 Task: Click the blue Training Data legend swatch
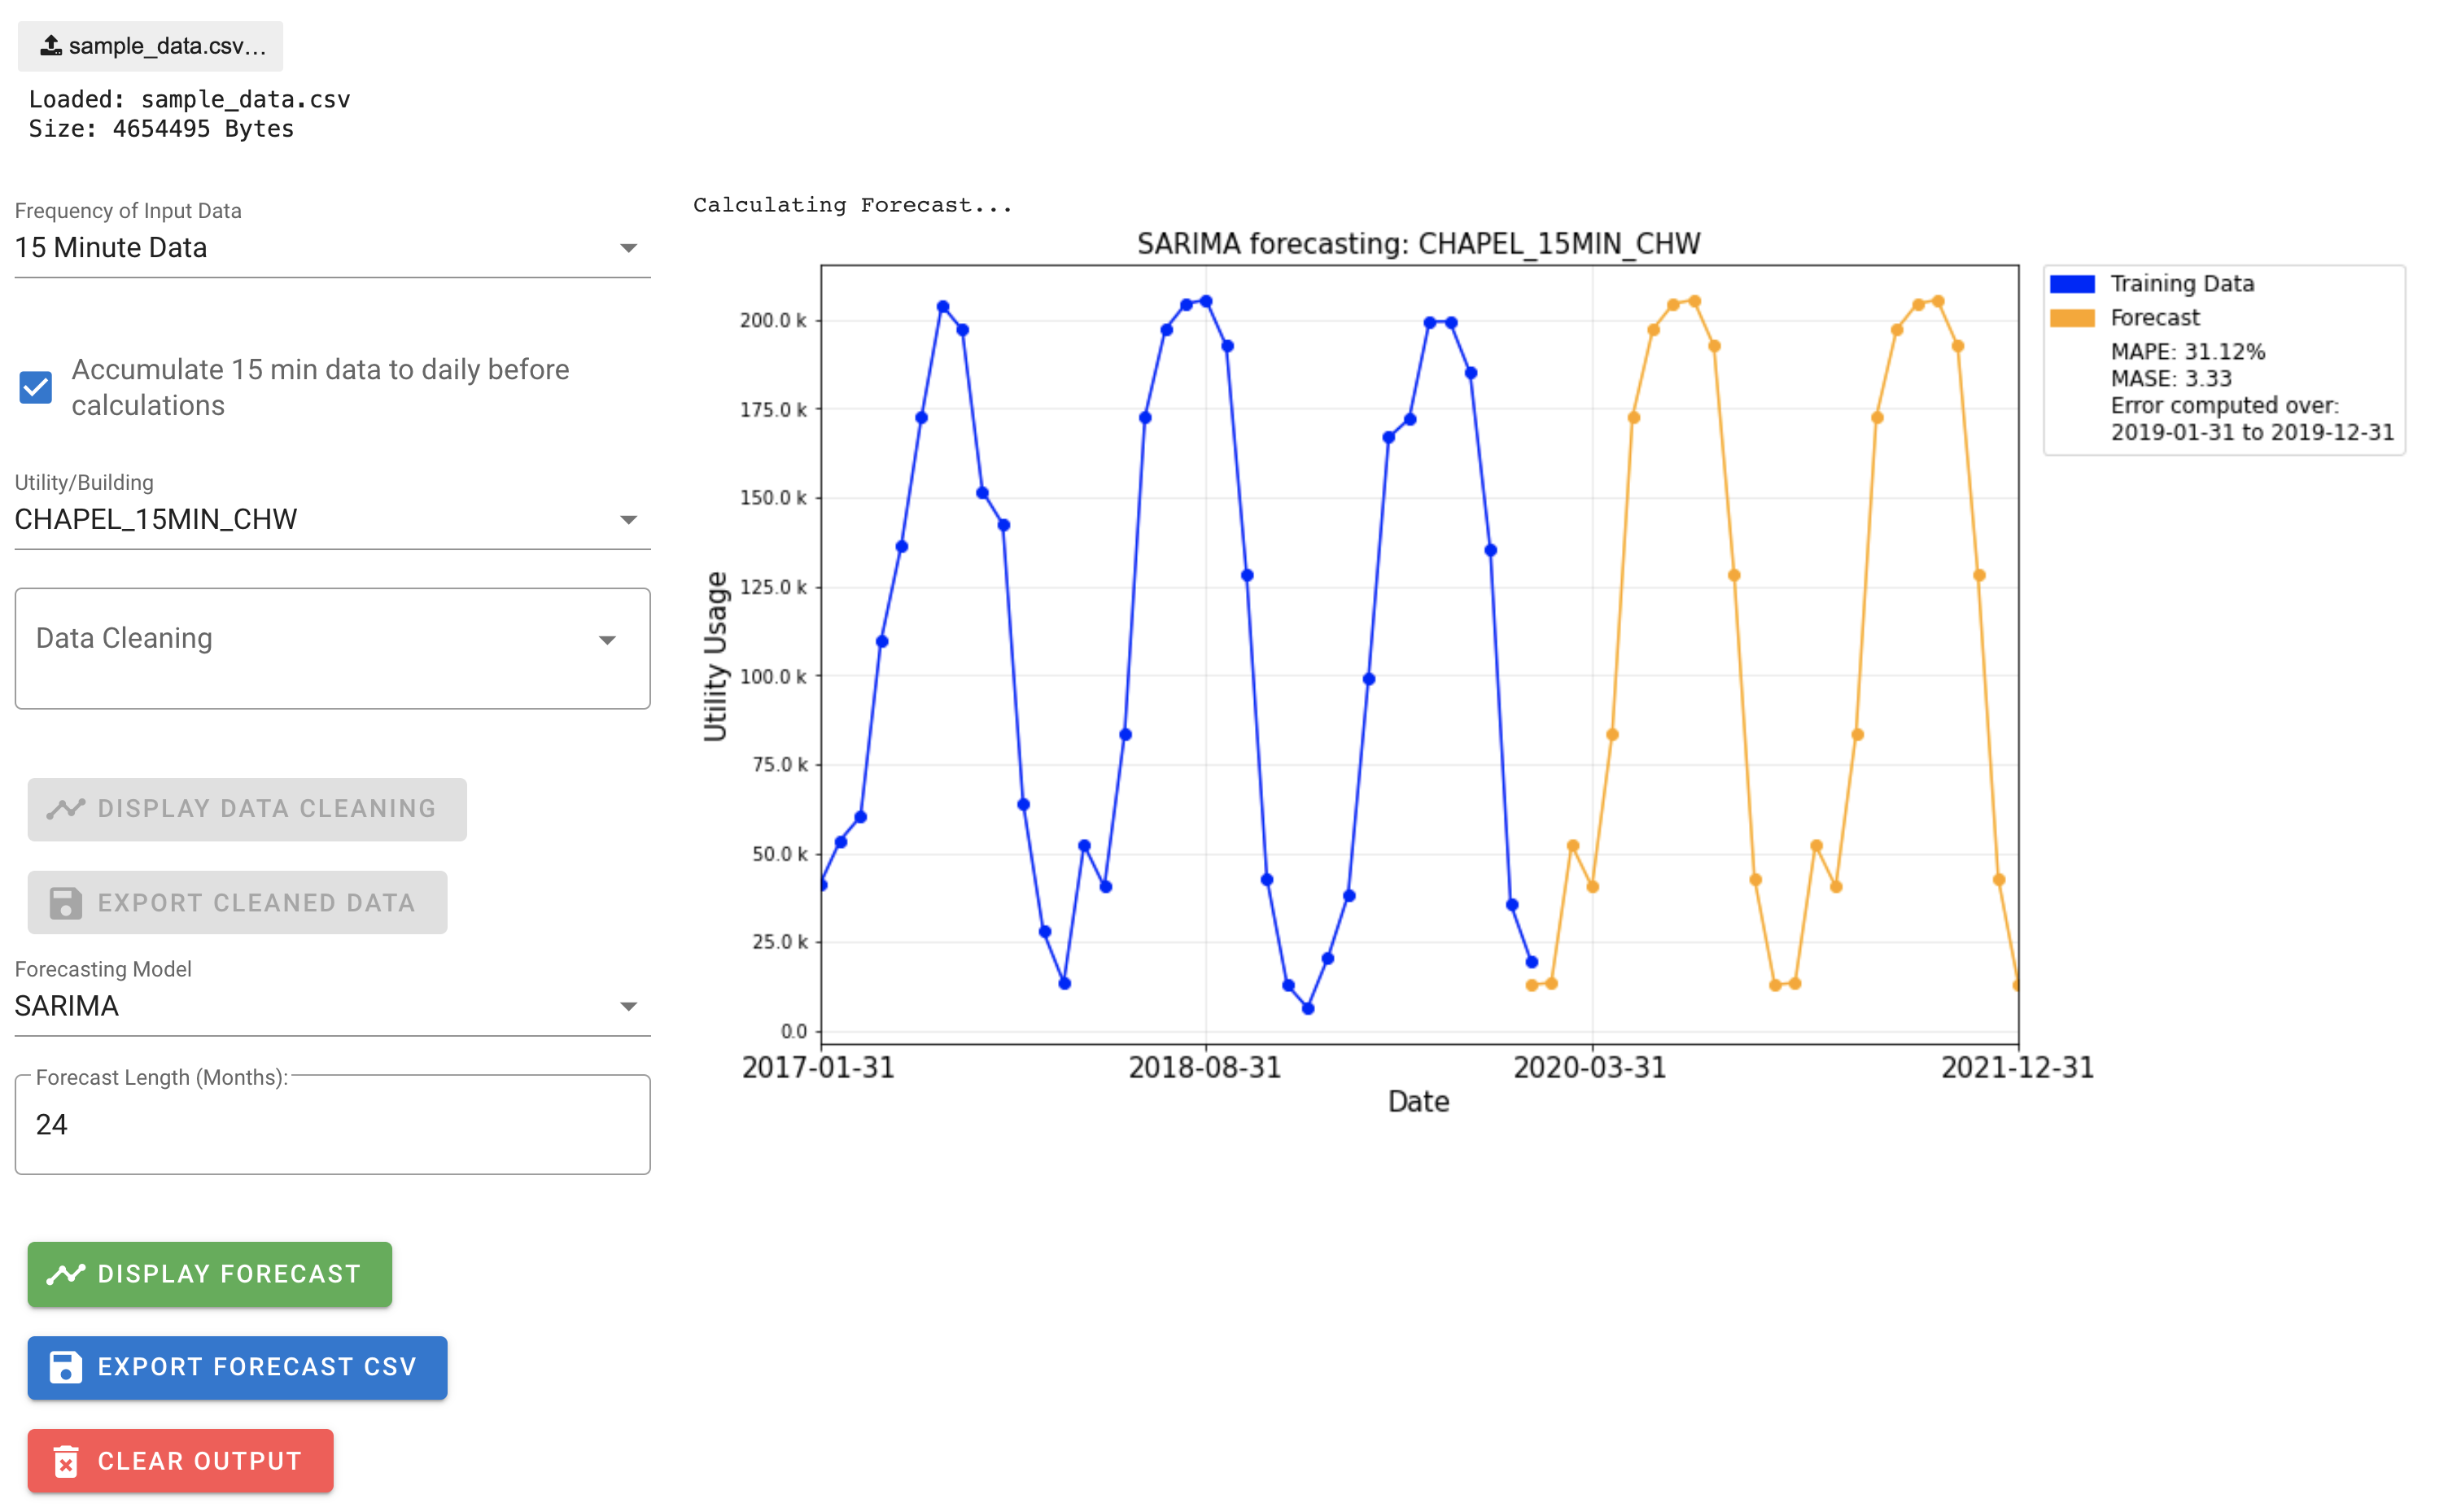coord(2072,284)
